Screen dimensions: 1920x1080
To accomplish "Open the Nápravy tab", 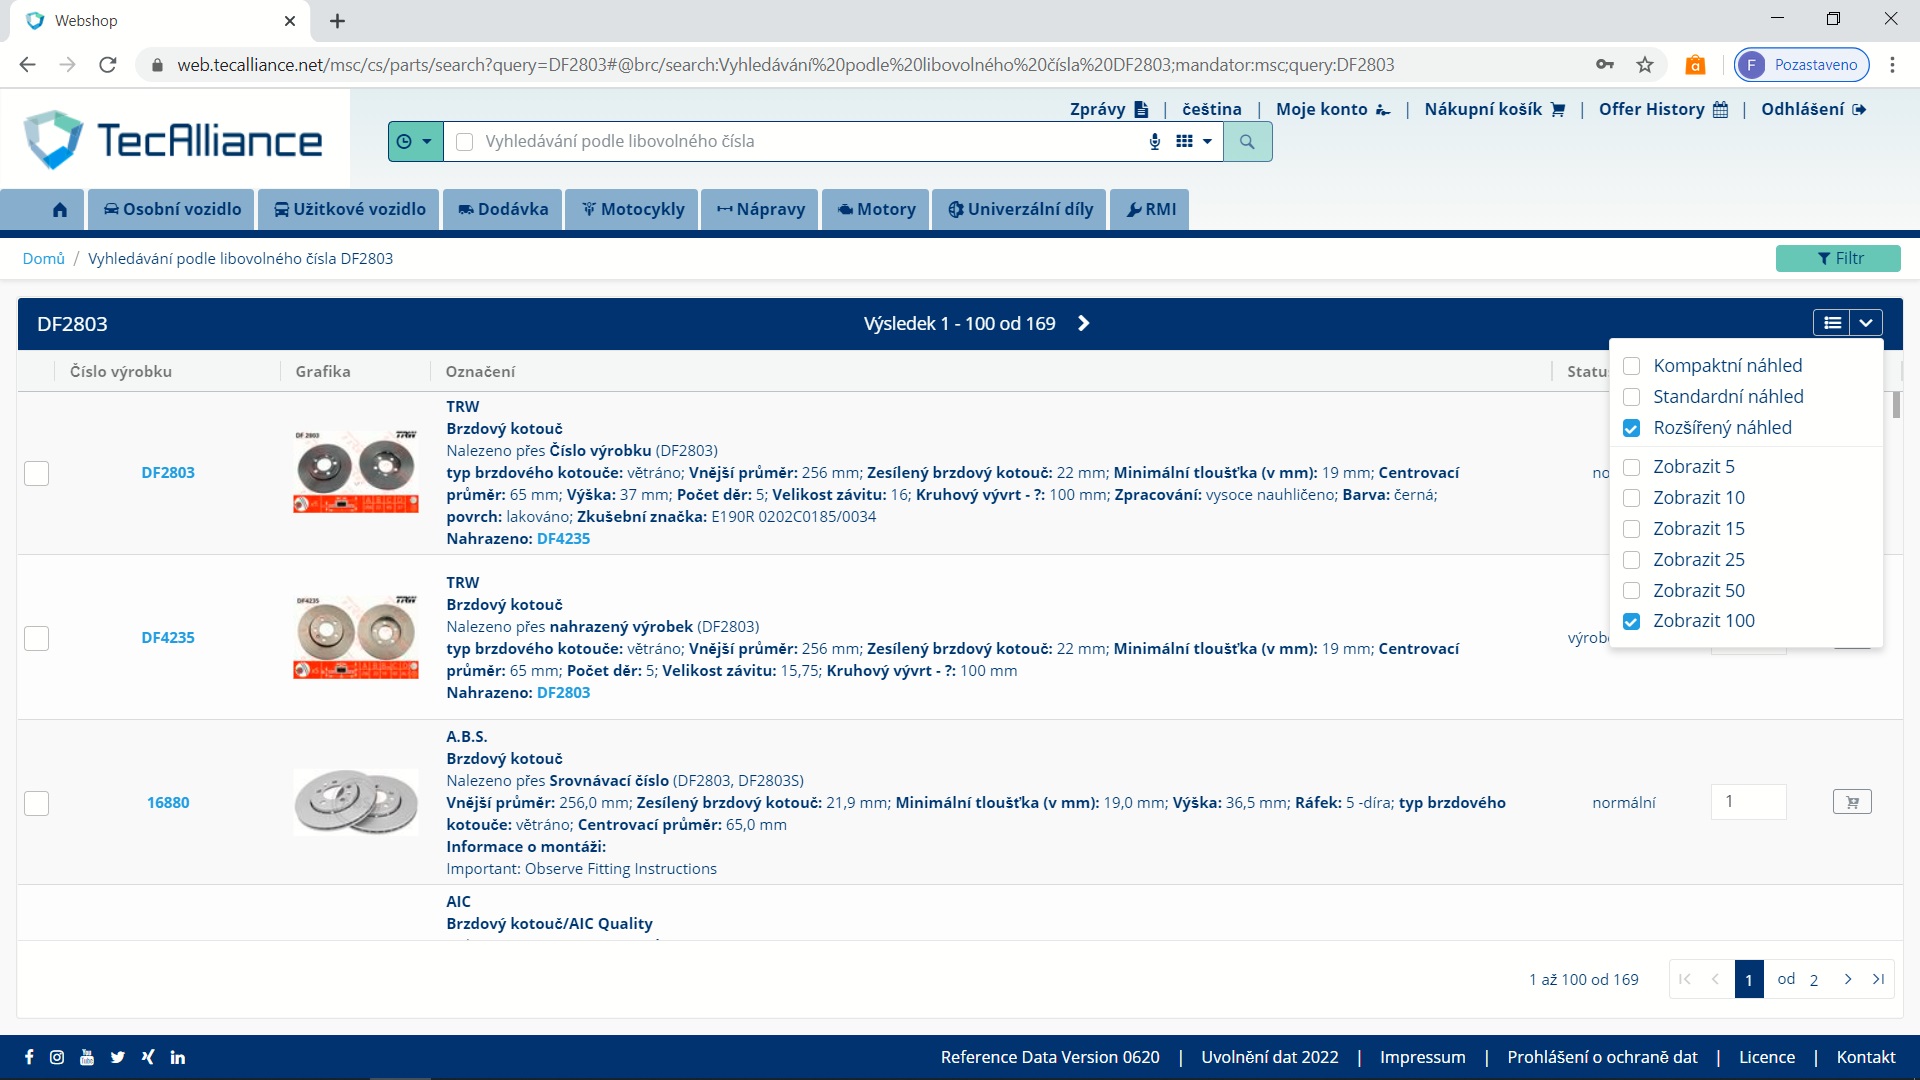I will click(x=760, y=209).
